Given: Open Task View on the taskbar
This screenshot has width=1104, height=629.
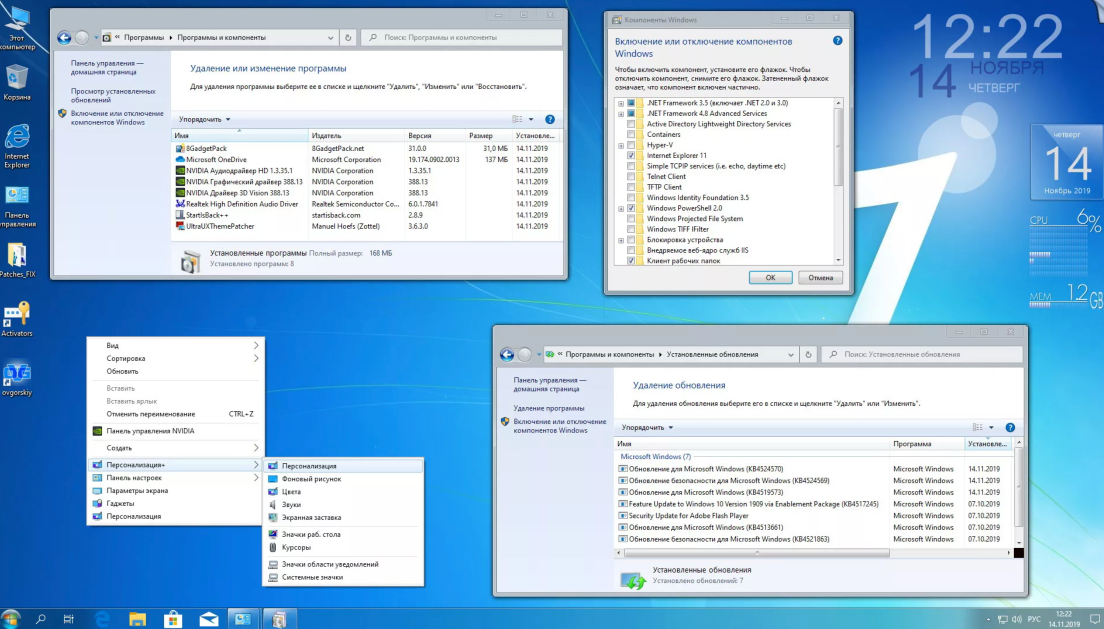Looking at the screenshot, I should pos(68,619).
